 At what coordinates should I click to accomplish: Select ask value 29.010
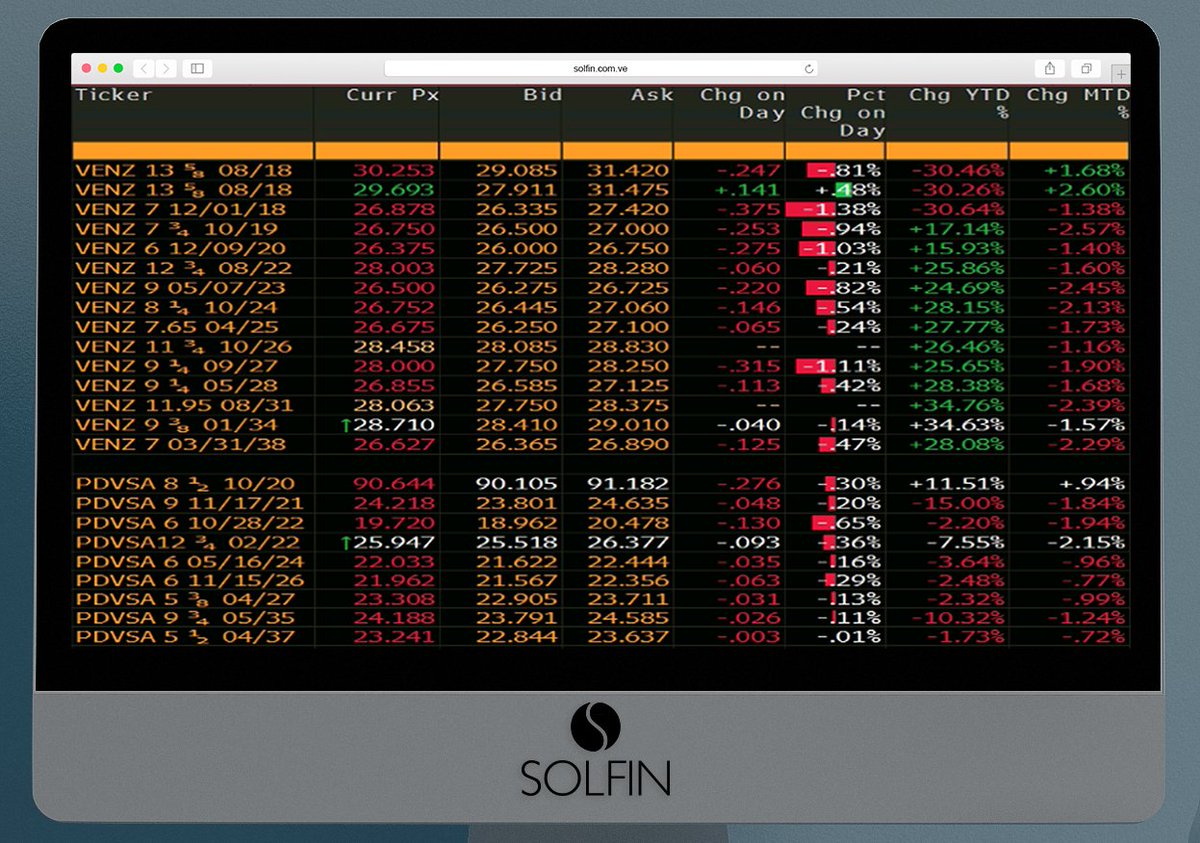coord(628,424)
